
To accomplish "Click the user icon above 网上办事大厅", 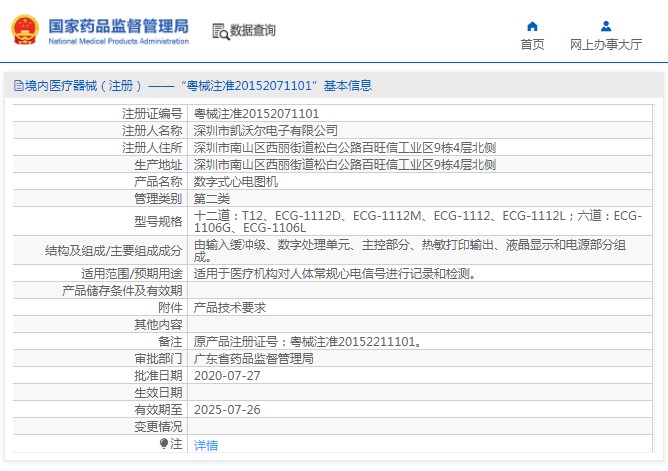I will (x=606, y=26).
